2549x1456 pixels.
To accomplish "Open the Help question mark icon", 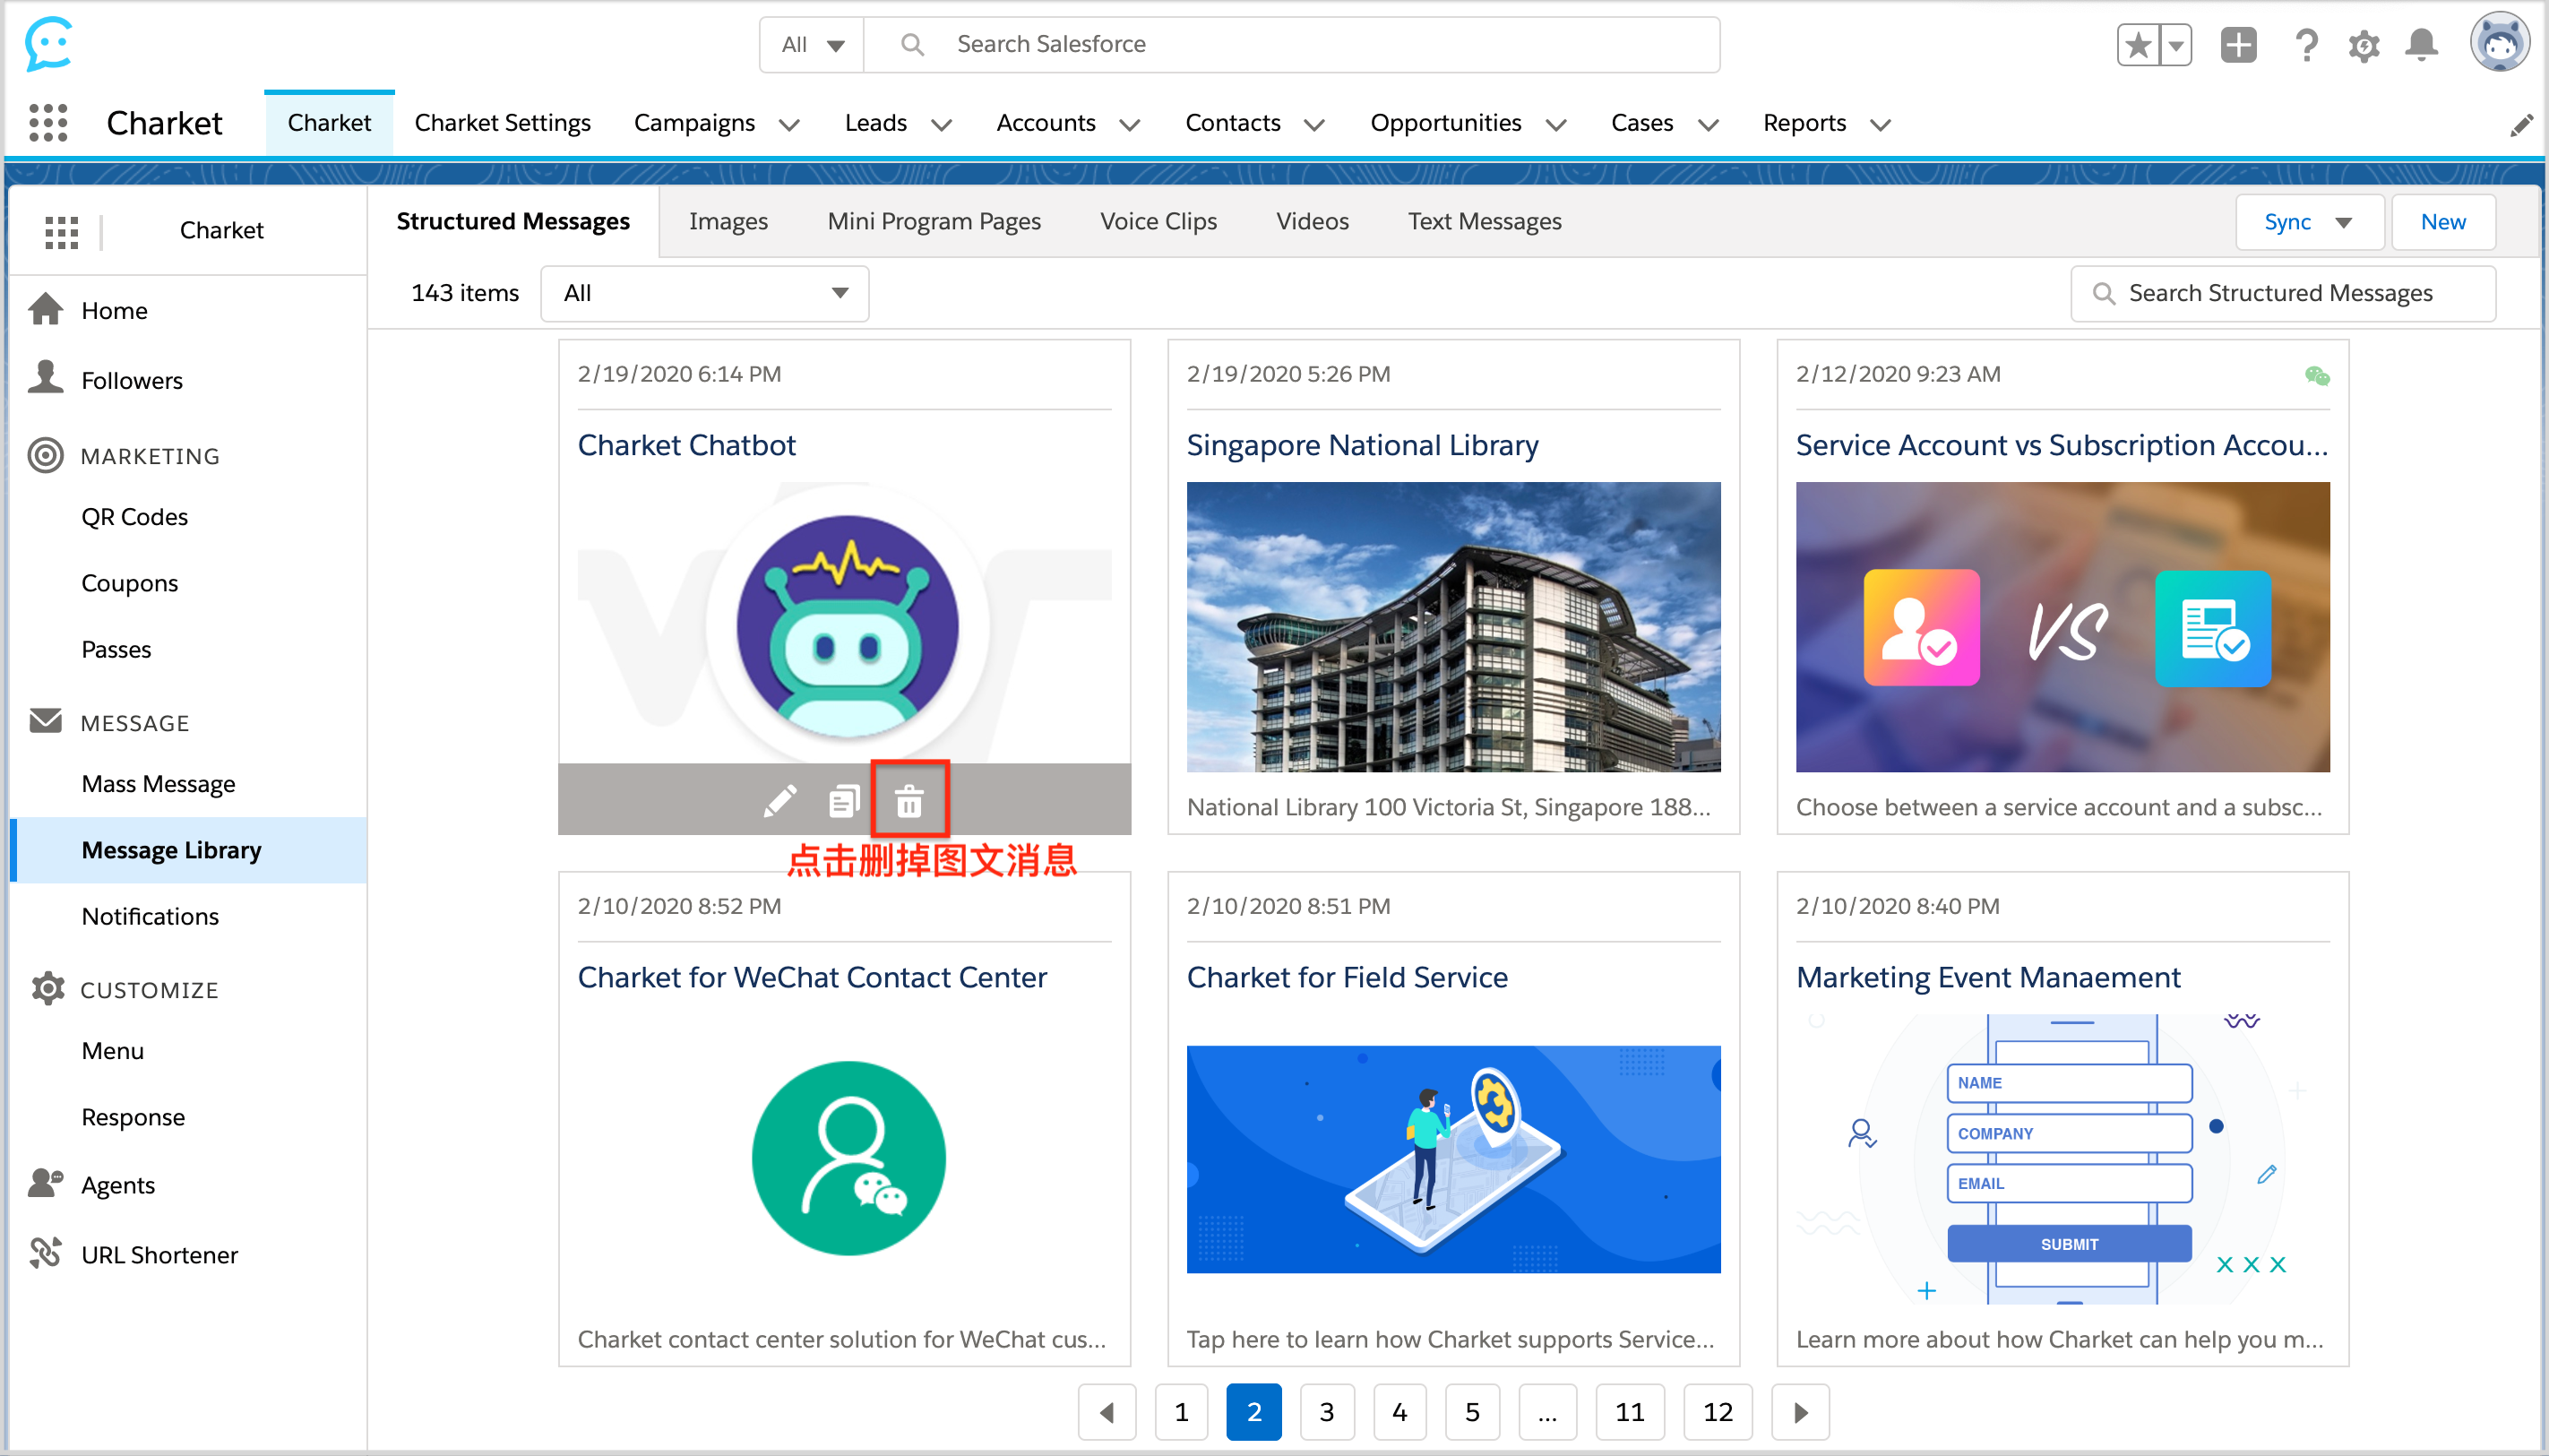I will pyautogui.click(x=2307, y=45).
